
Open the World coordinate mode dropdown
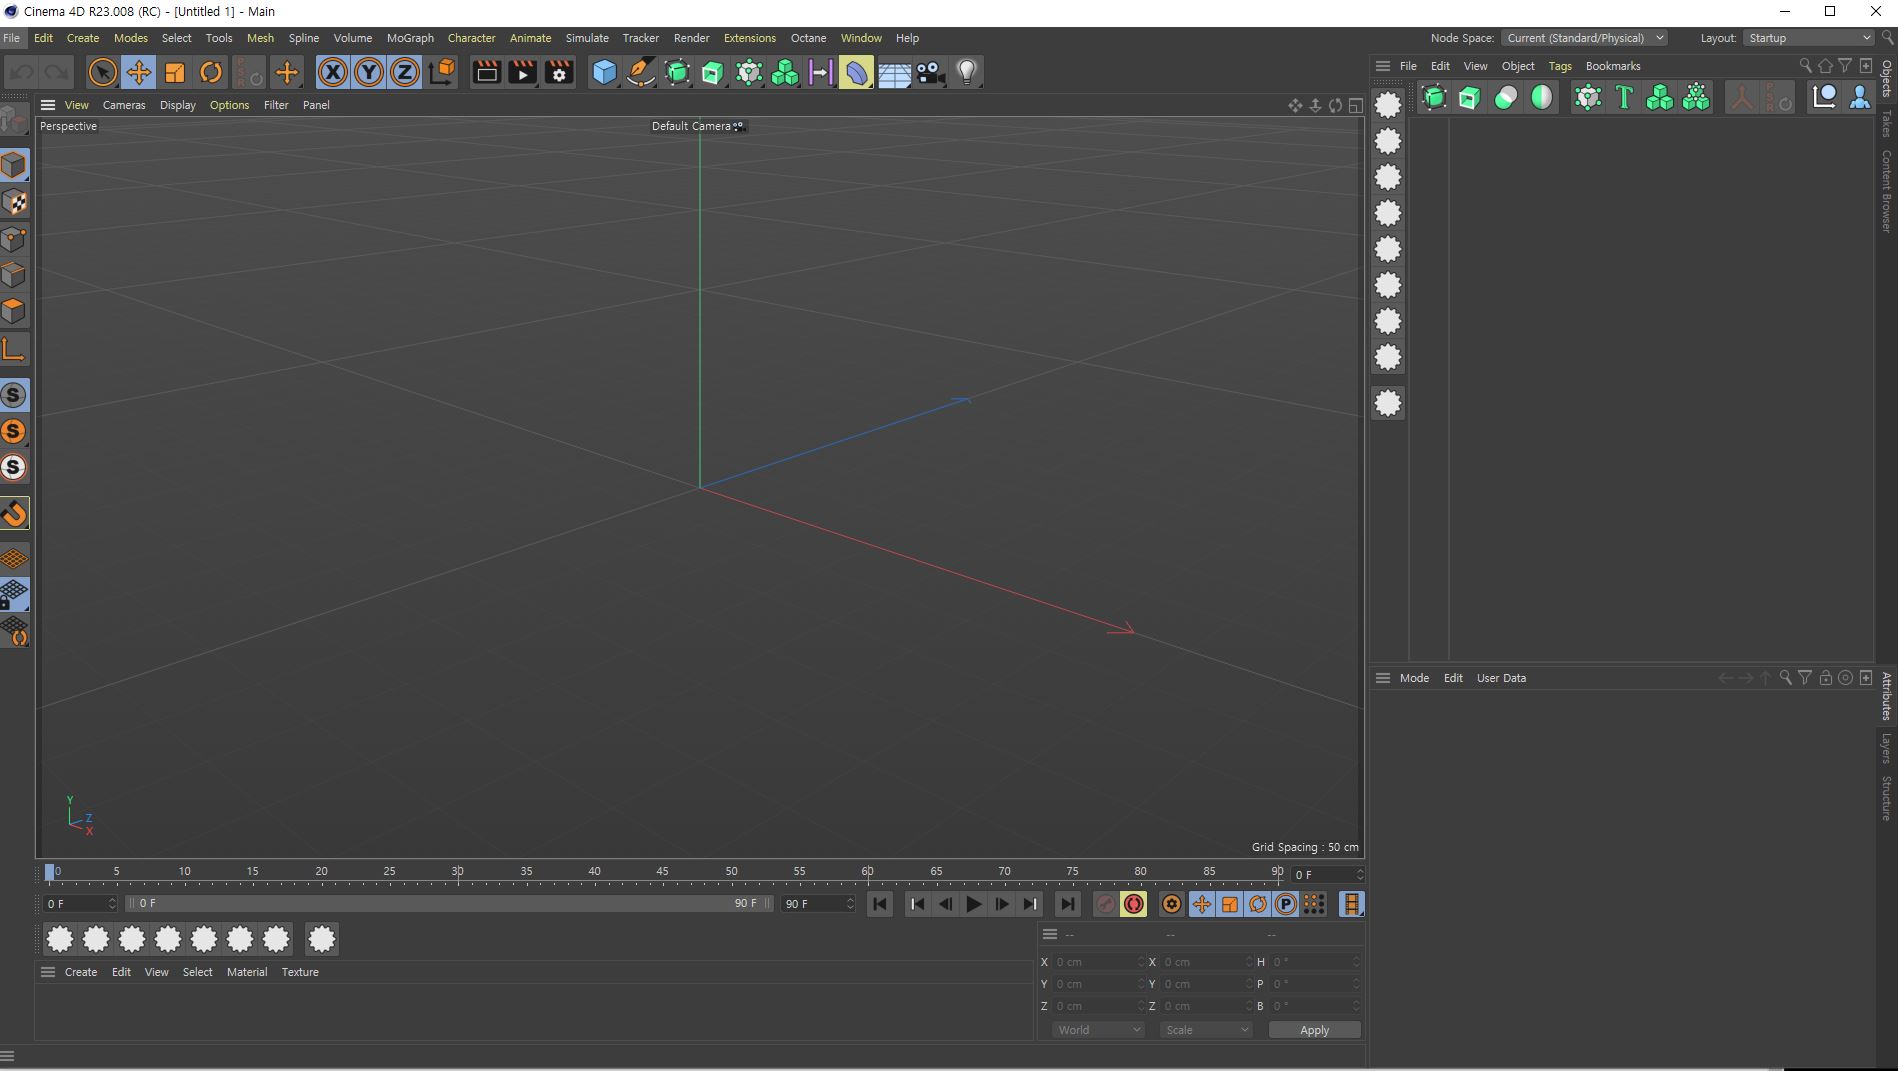(1097, 1030)
